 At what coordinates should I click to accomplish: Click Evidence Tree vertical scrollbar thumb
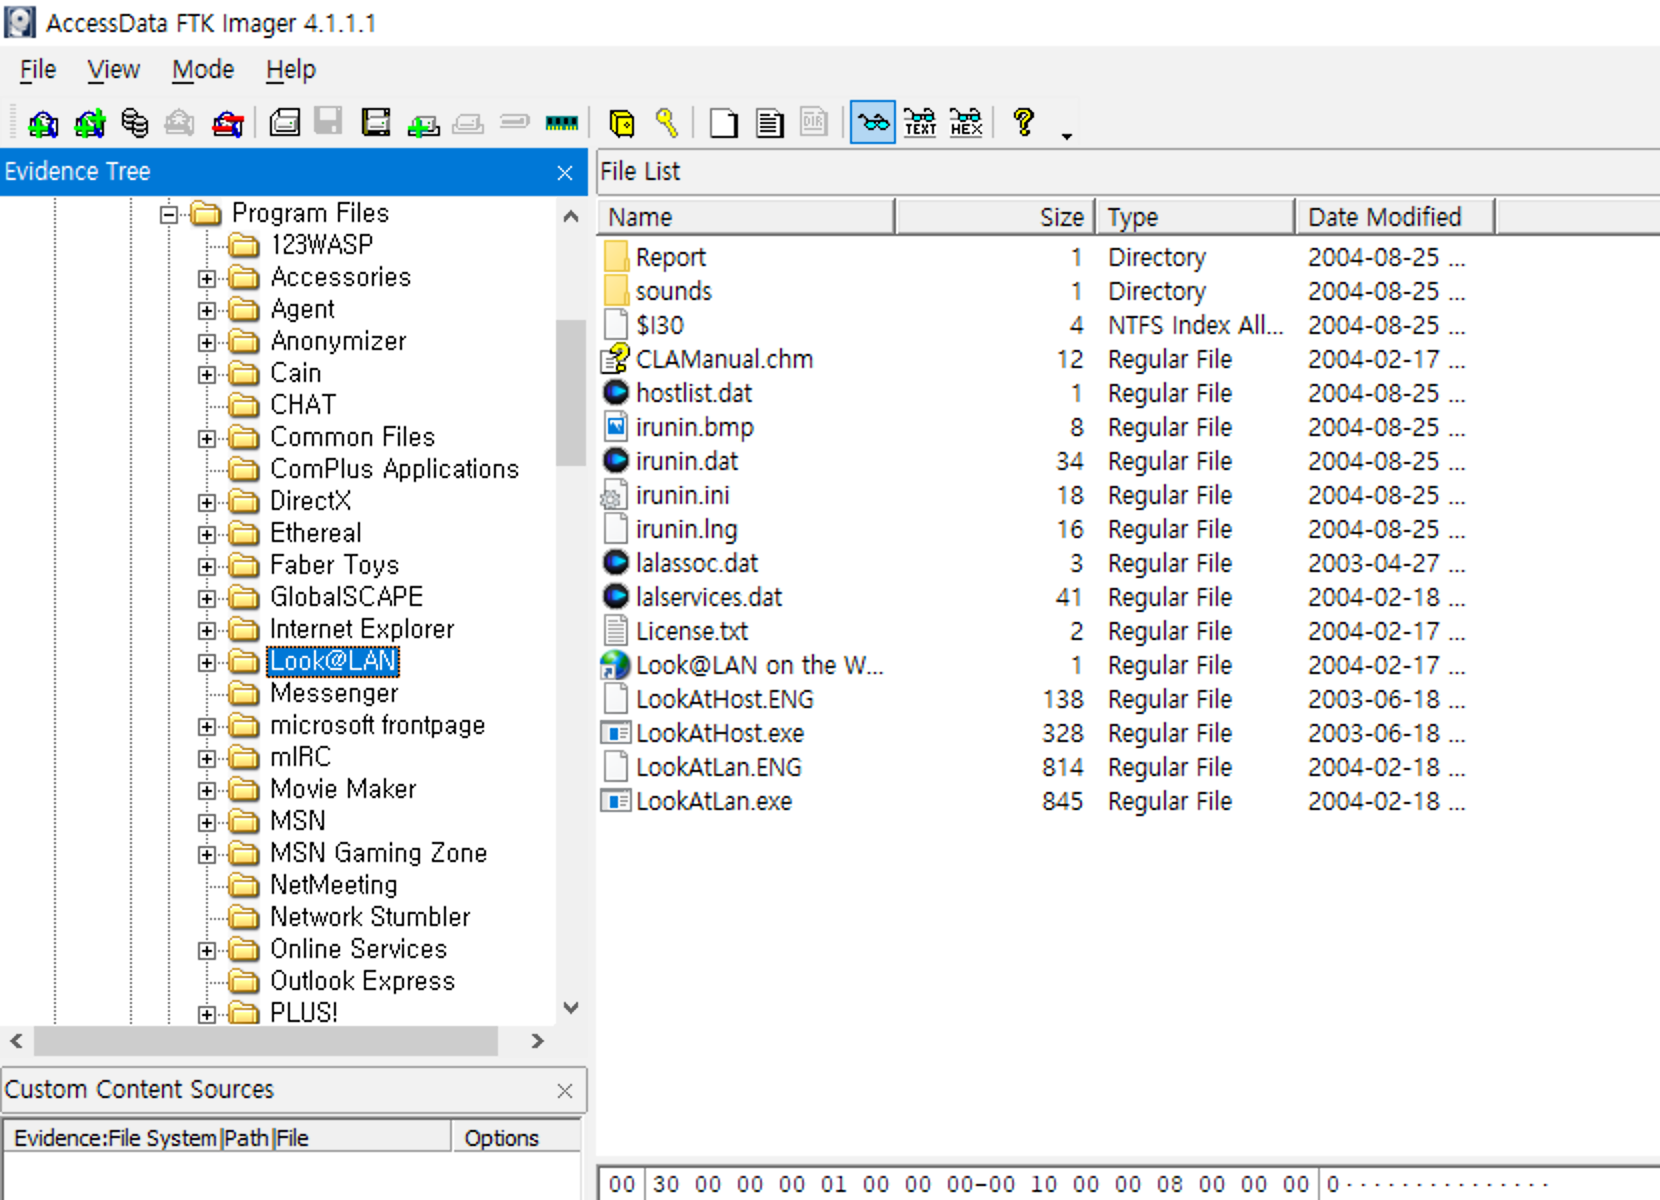pos(571,392)
